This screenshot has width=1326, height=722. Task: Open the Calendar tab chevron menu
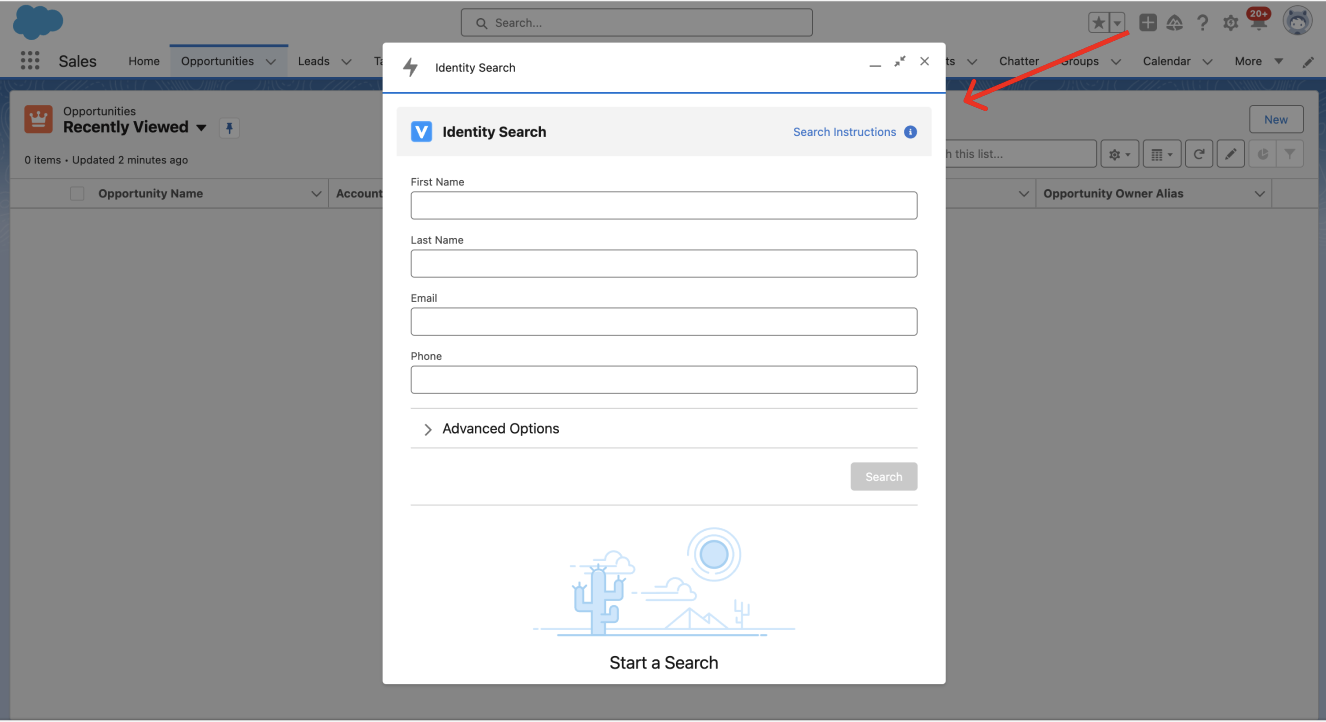(x=1207, y=62)
